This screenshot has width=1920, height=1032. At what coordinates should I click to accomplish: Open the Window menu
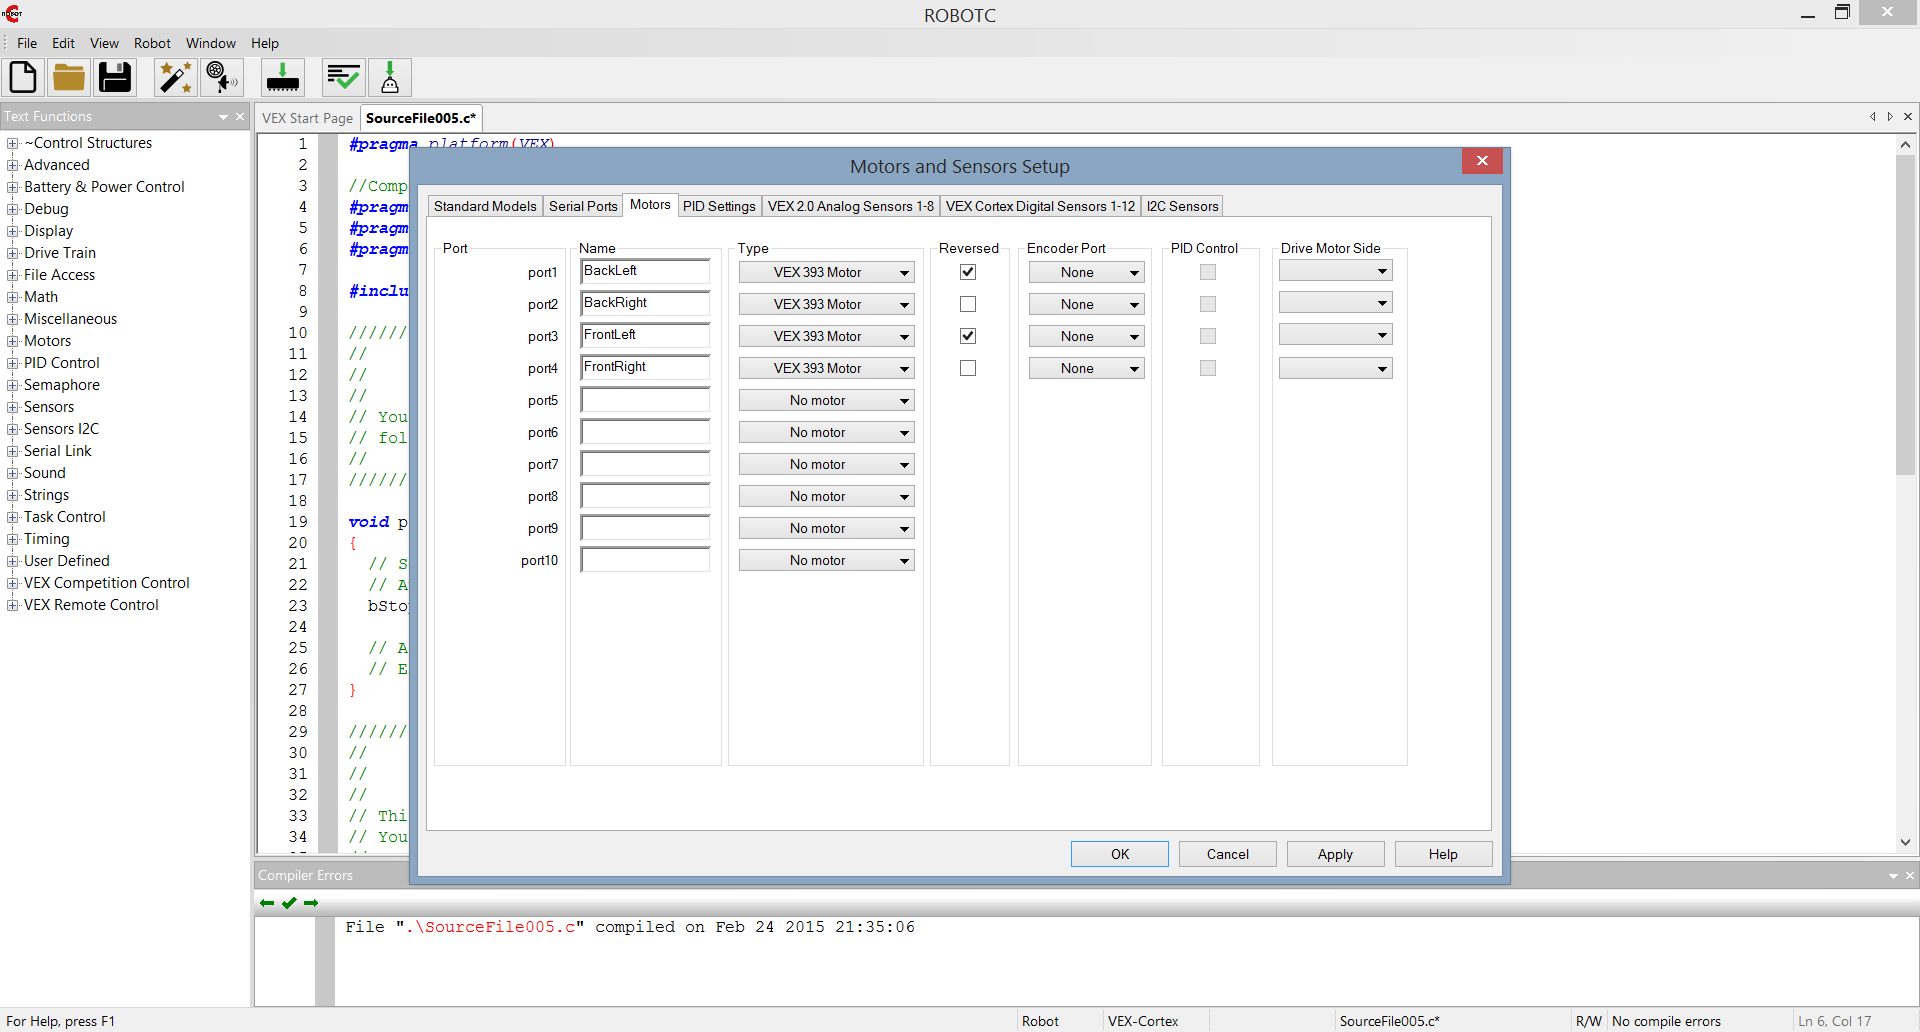point(211,43)
